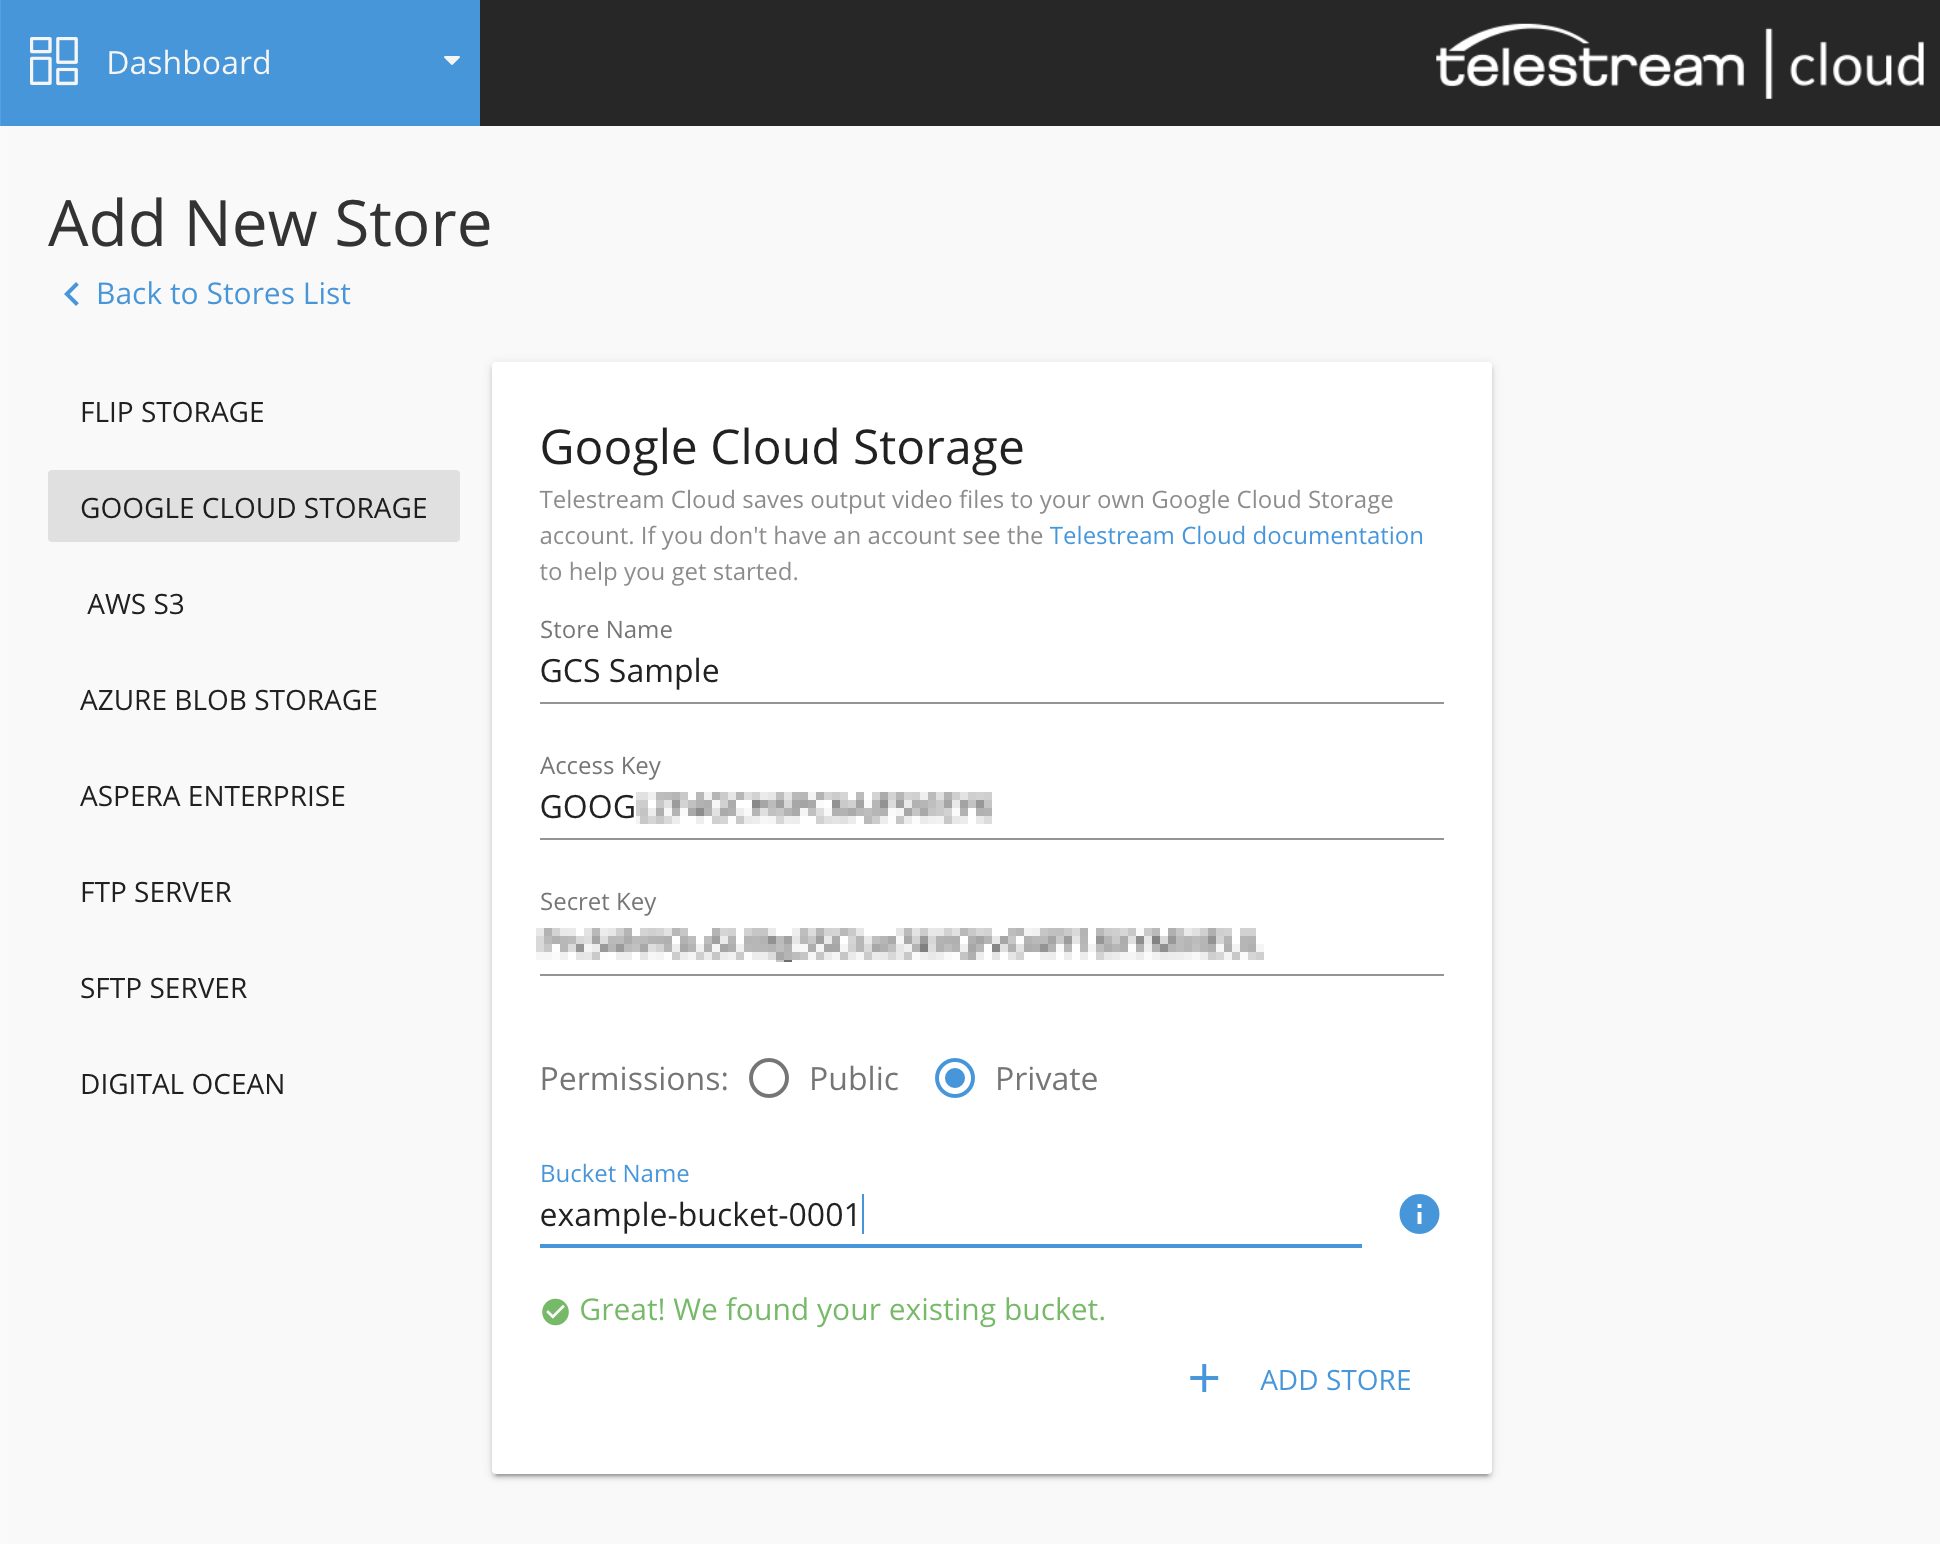
Task: Select Private permissions radio button
Action: click(x=955, y=1078)
